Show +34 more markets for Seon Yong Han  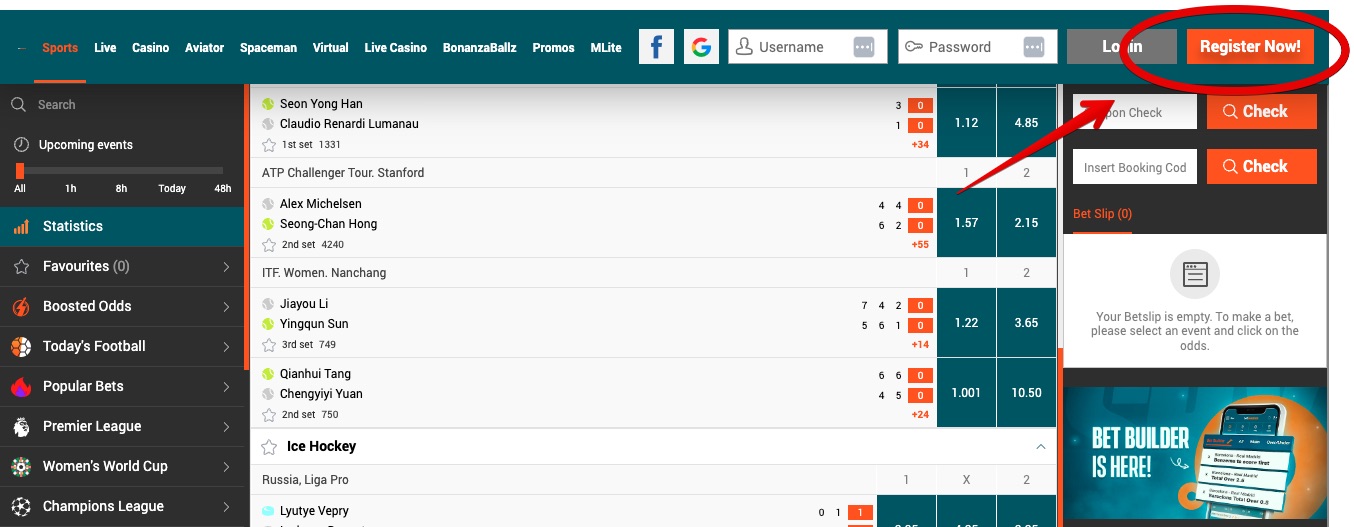[x=920, y=145]
